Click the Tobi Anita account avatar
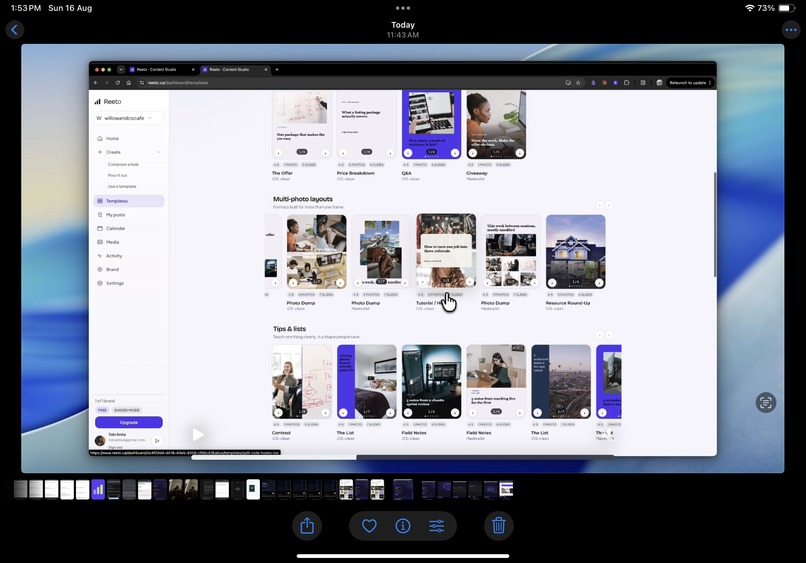Image resolution: width=806 pixels, height=563 pixels. [100, 440]
